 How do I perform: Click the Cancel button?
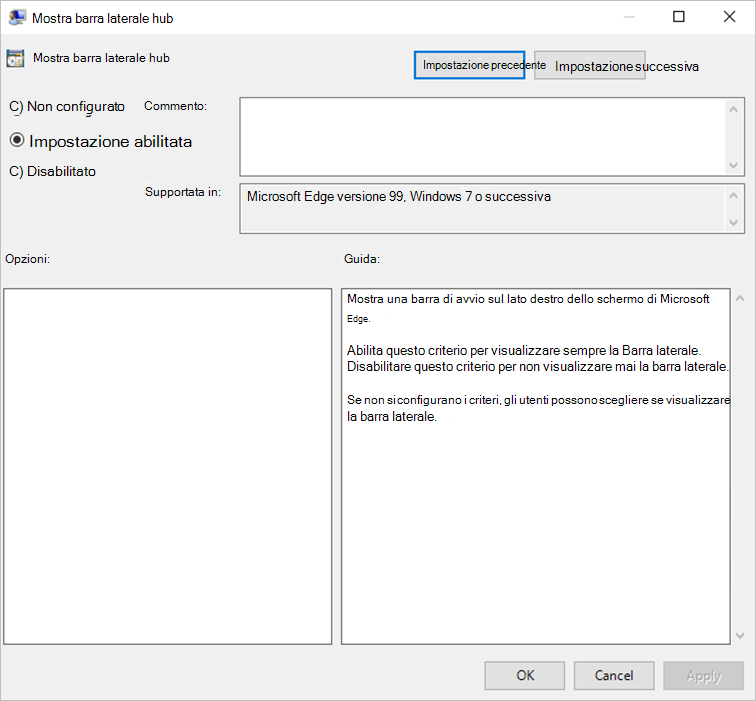click(614, 675)
